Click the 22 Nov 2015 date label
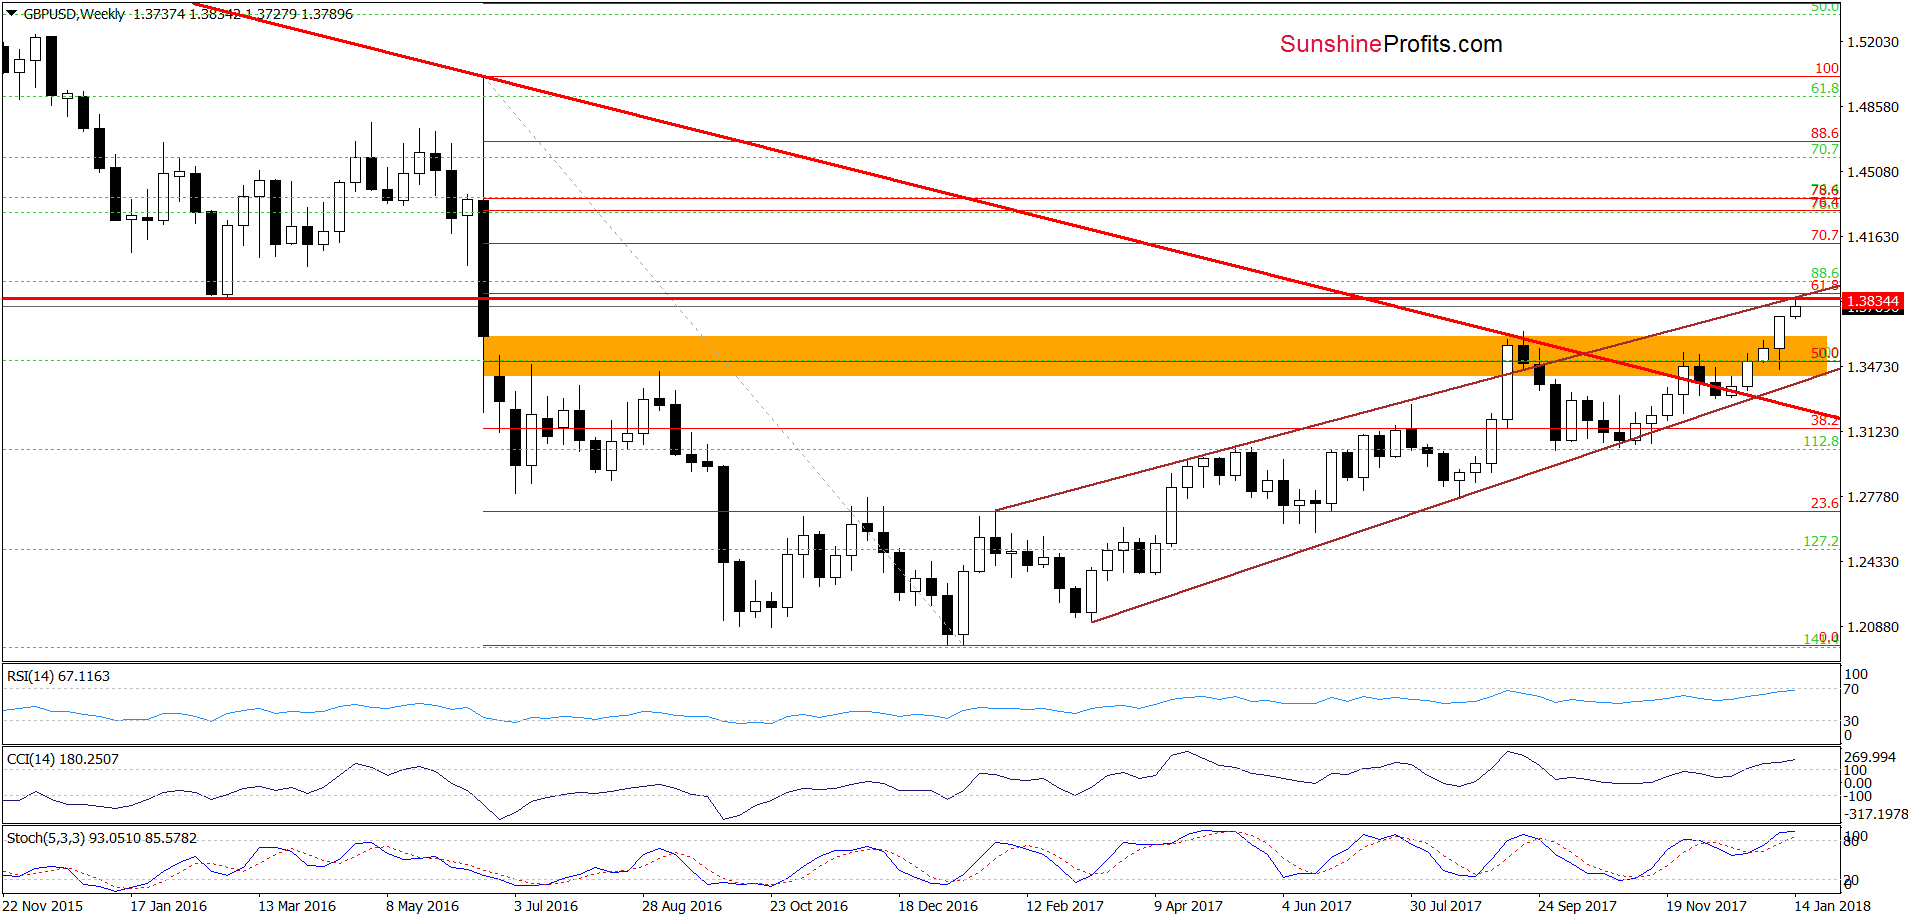Image resolution: width=1908 pixels, height=920 pixels. pos(43,906)
